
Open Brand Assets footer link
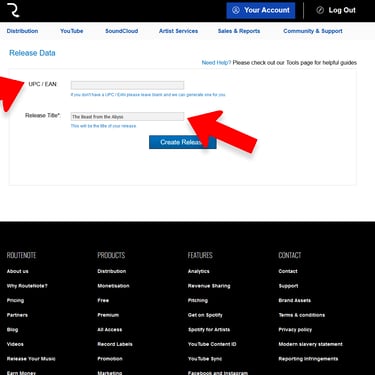click(295, 301)
